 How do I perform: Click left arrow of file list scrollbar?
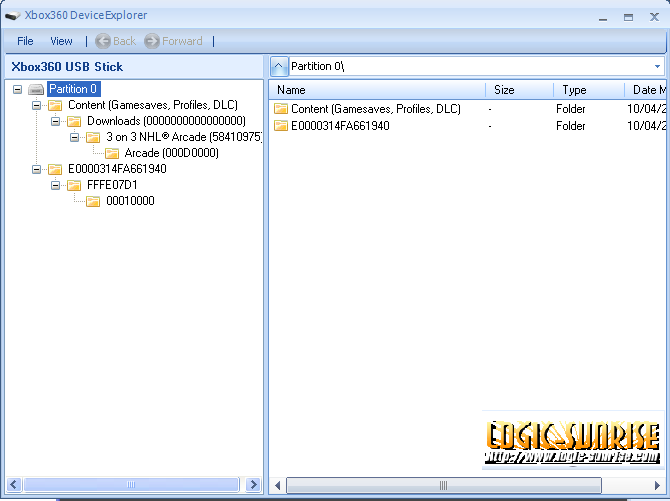[x=278, y=486]
